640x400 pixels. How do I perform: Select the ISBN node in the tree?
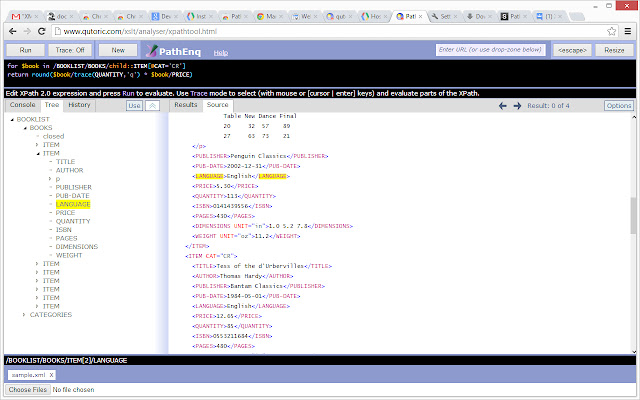click(64, 230)
